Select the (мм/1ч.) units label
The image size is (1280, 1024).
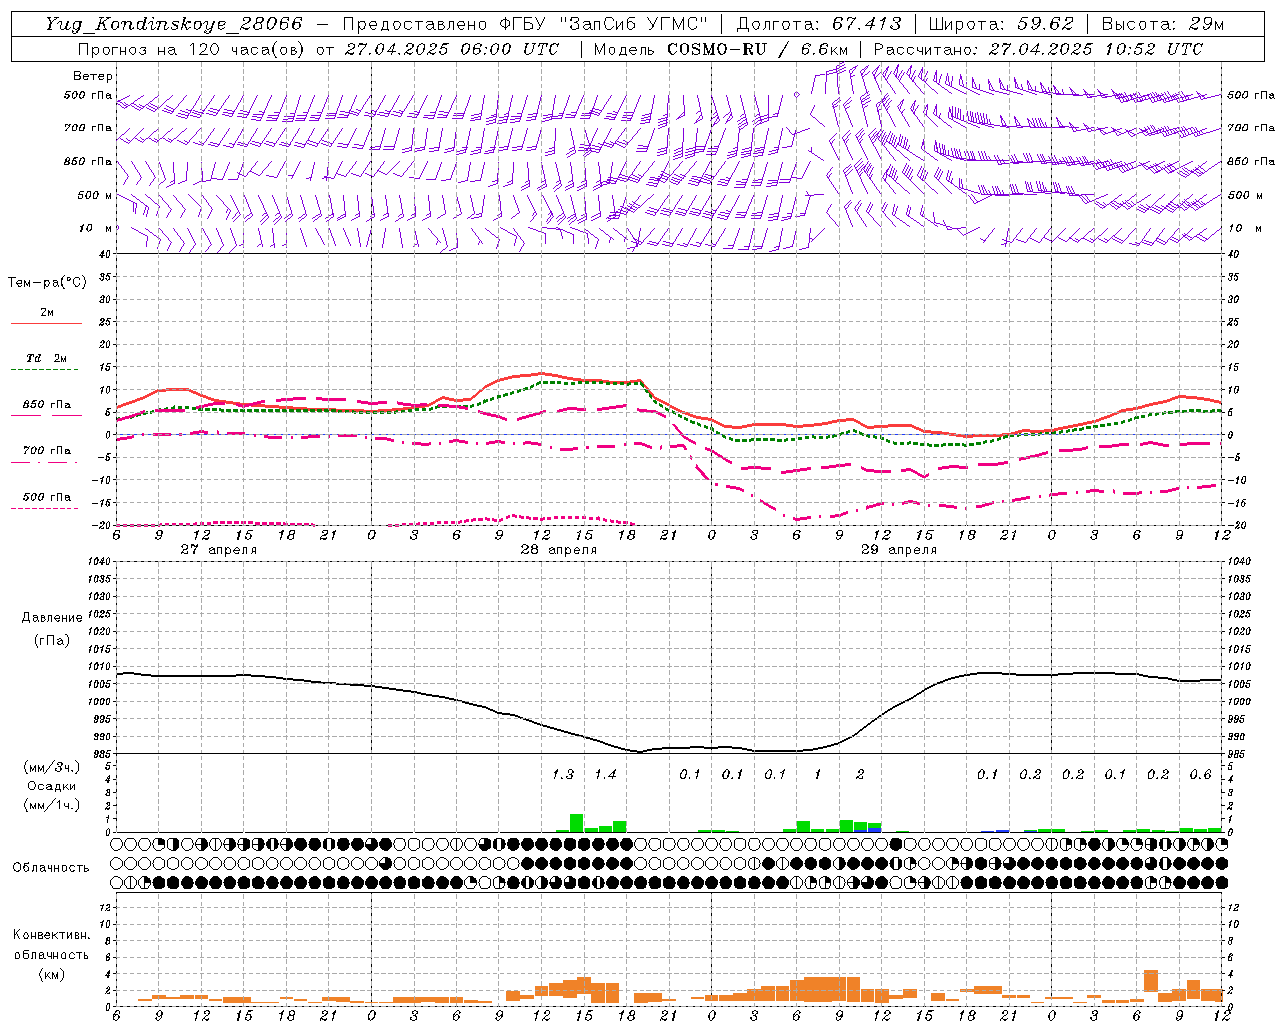tap(52, 805)
